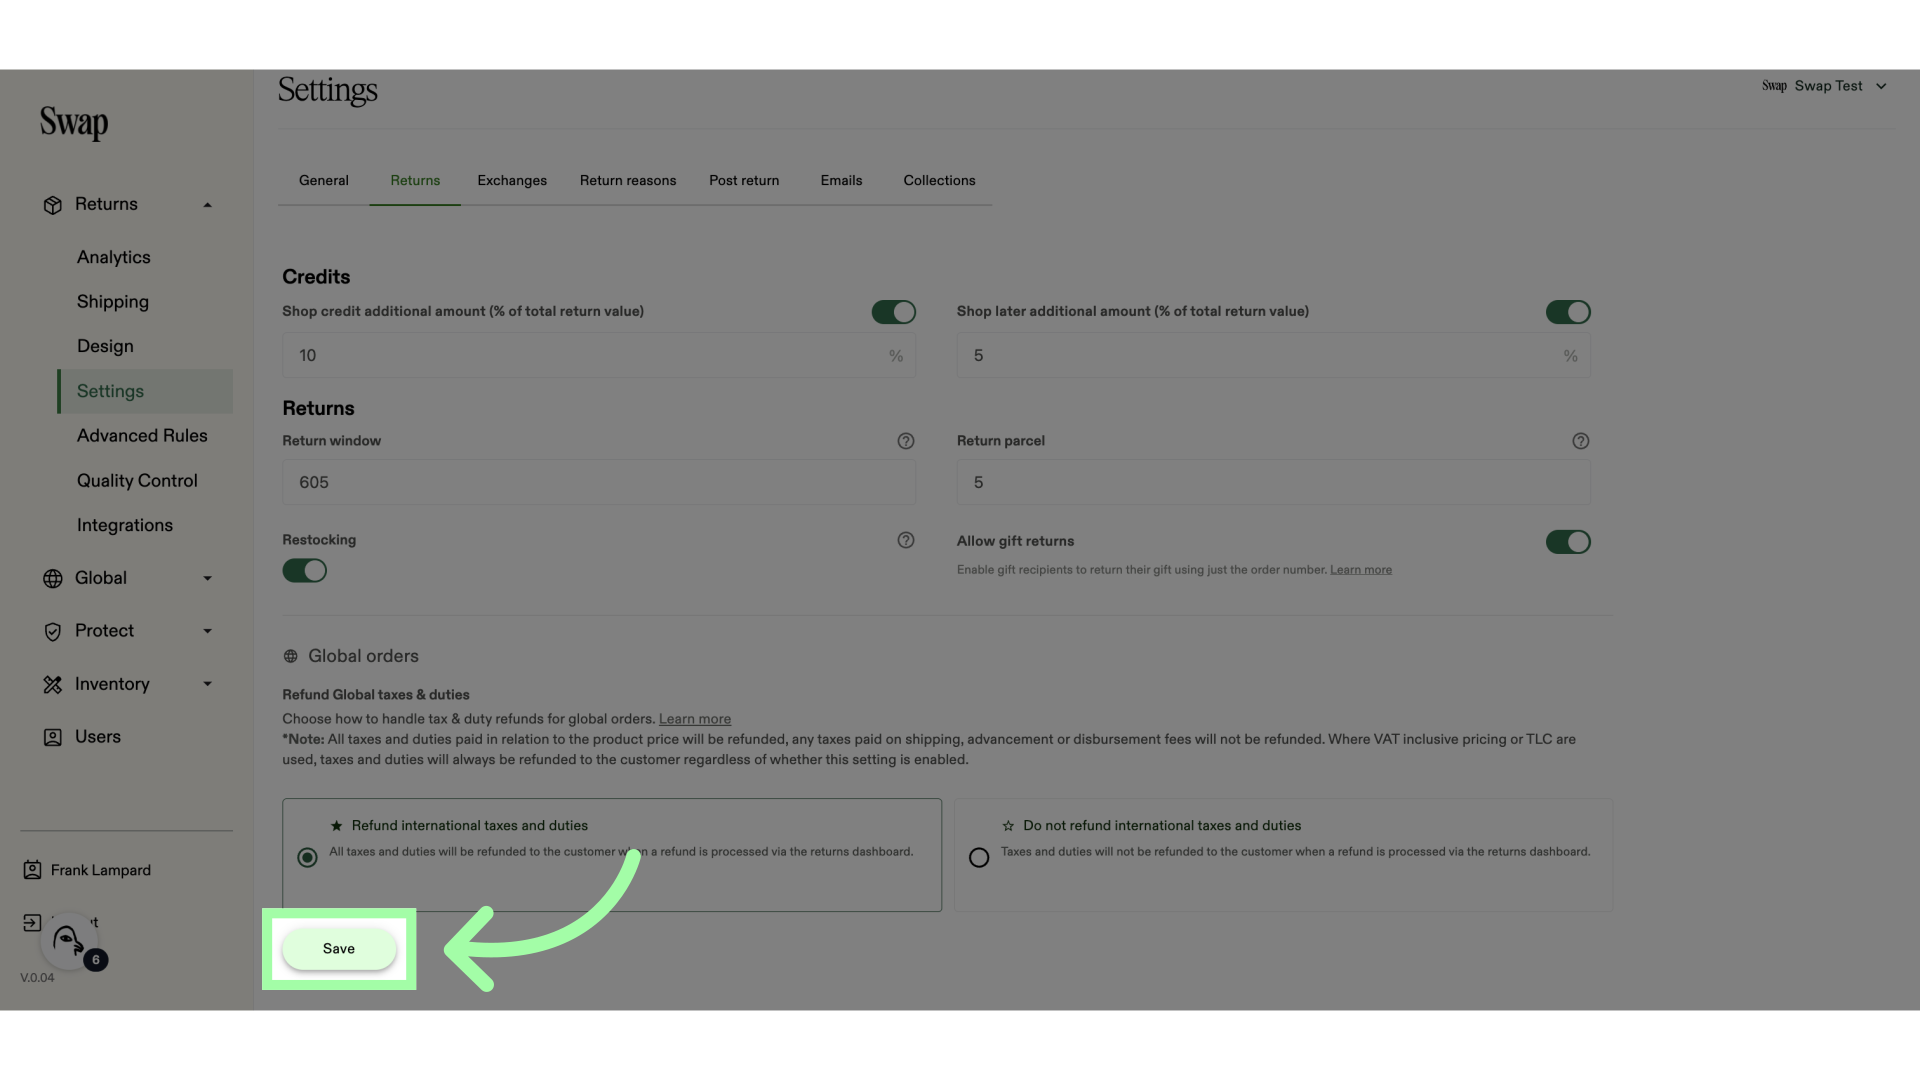Click the Return window input field
Viewport: 1920px width, 1080px height.
(x=599, y=481)
